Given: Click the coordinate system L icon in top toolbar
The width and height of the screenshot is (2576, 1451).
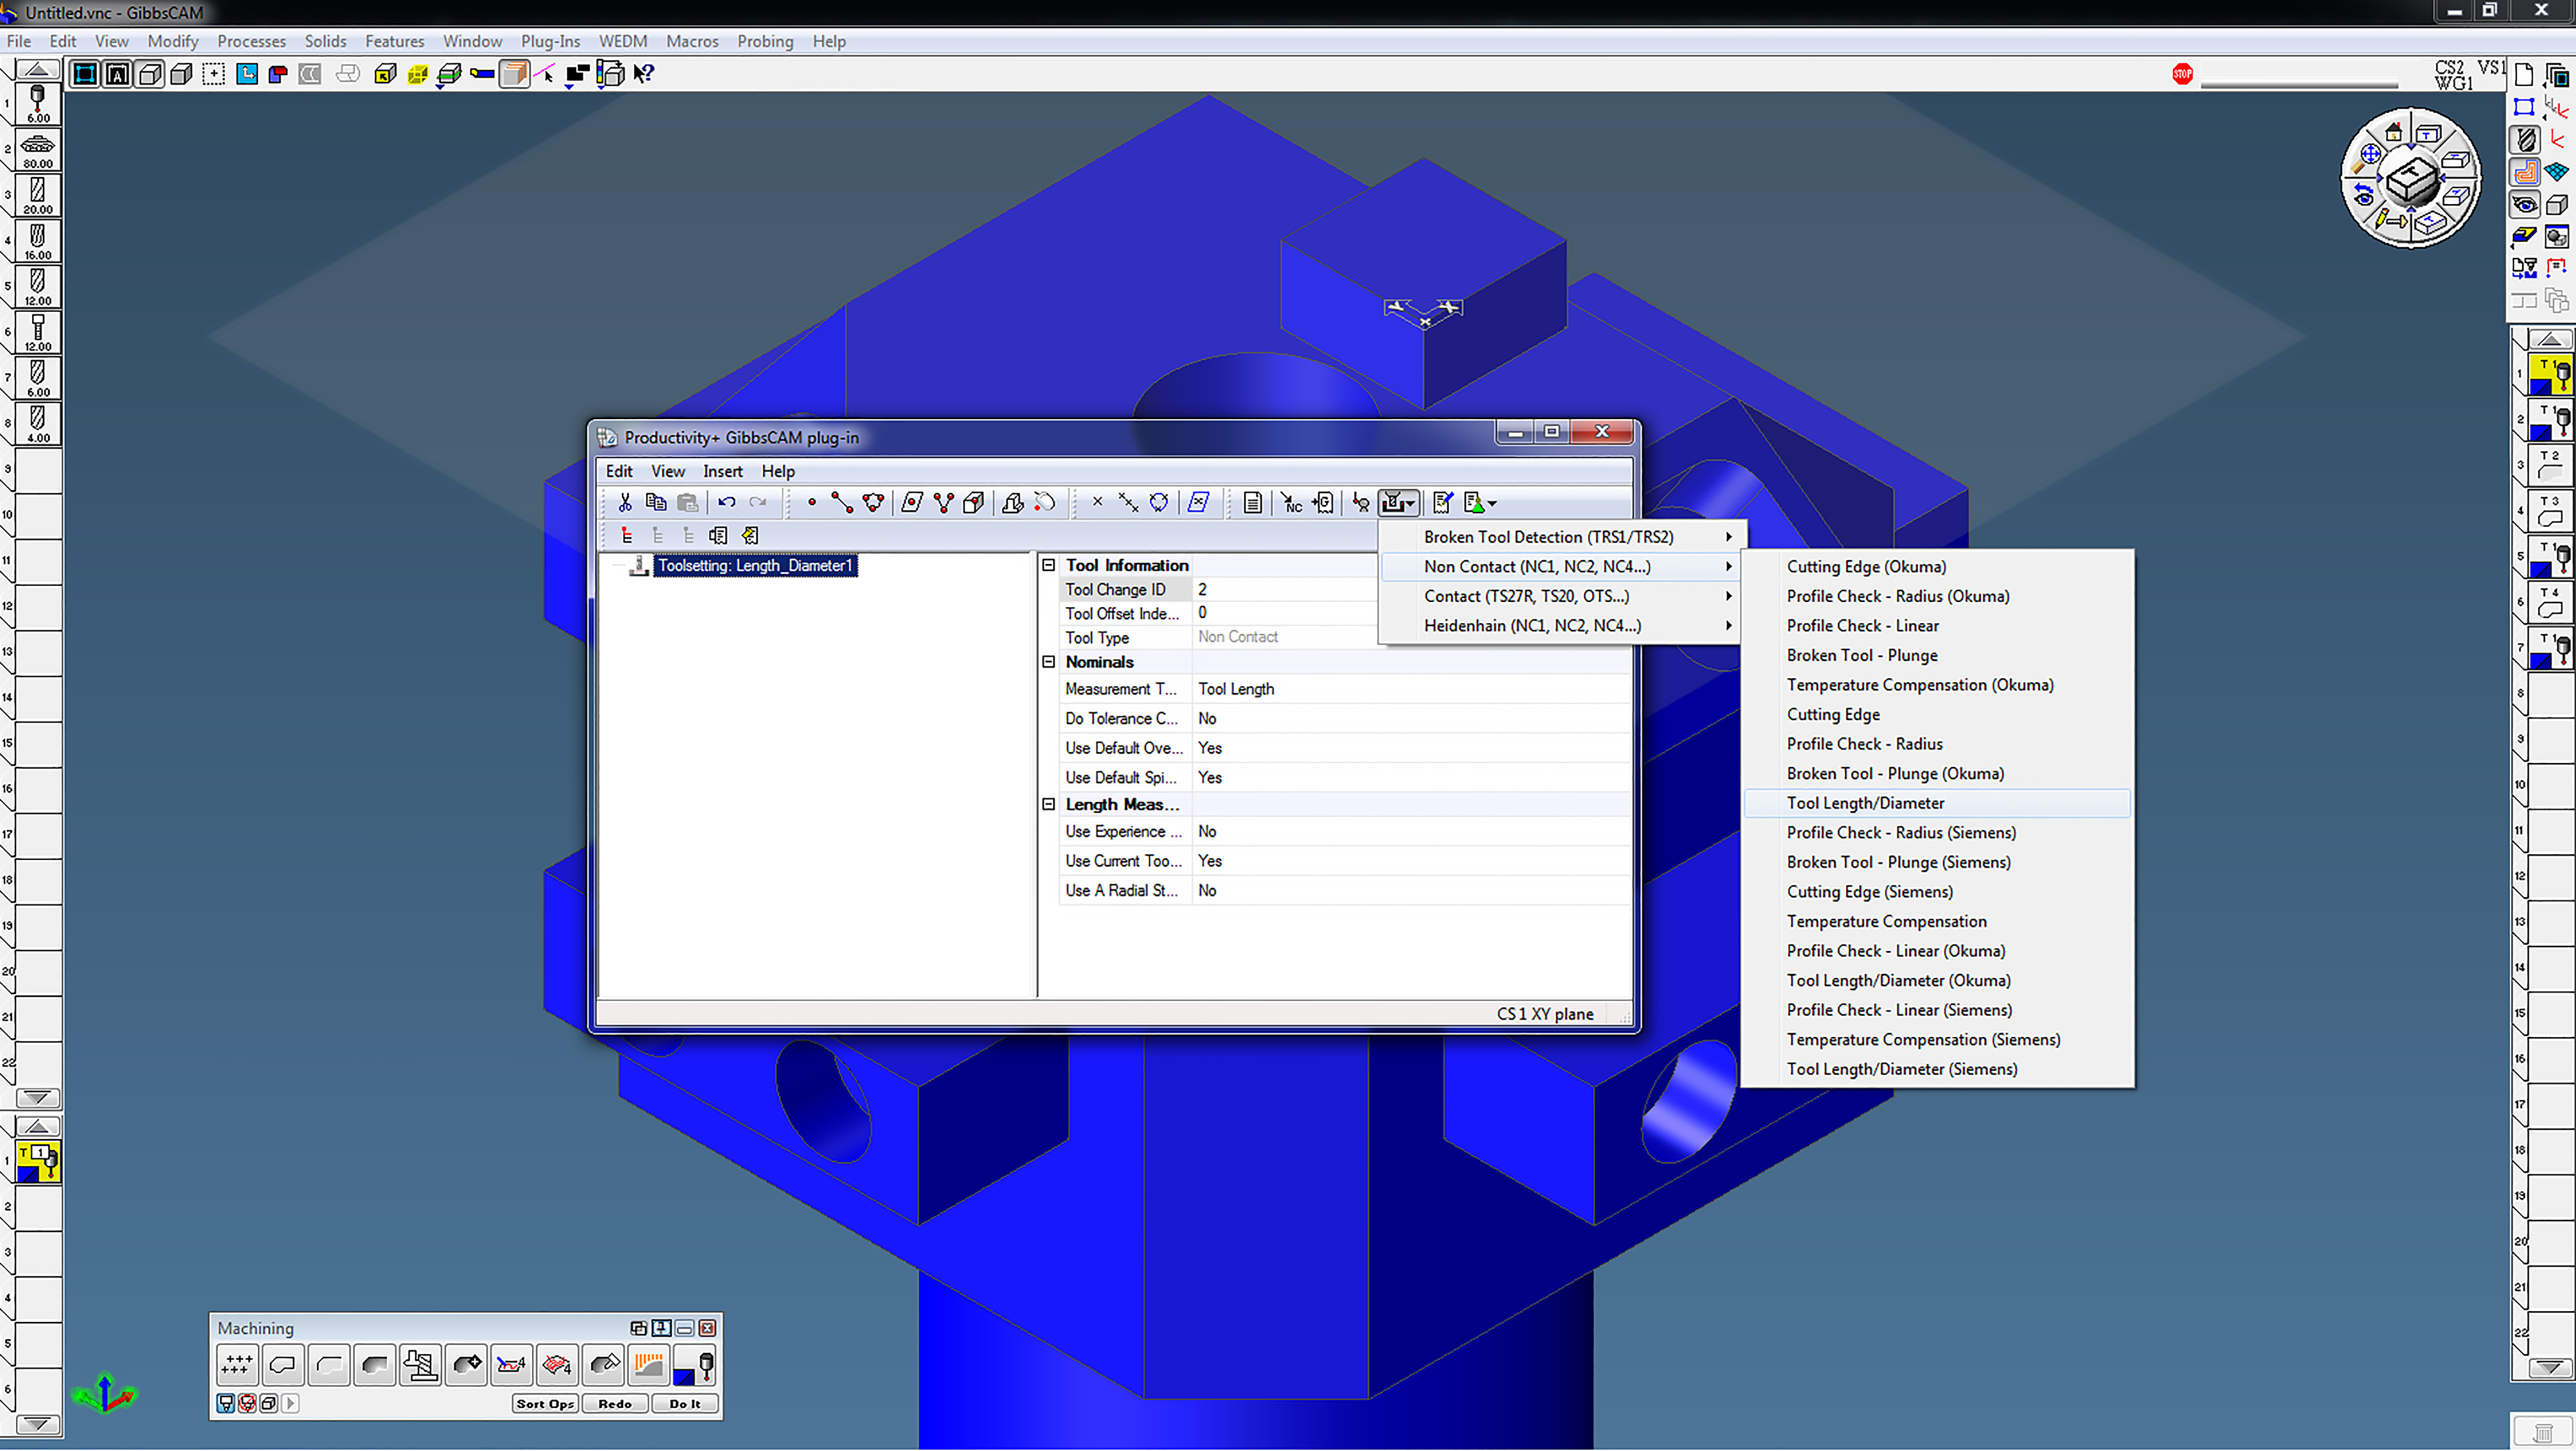Looking at the screenshot, I should (x=247, y=74).
